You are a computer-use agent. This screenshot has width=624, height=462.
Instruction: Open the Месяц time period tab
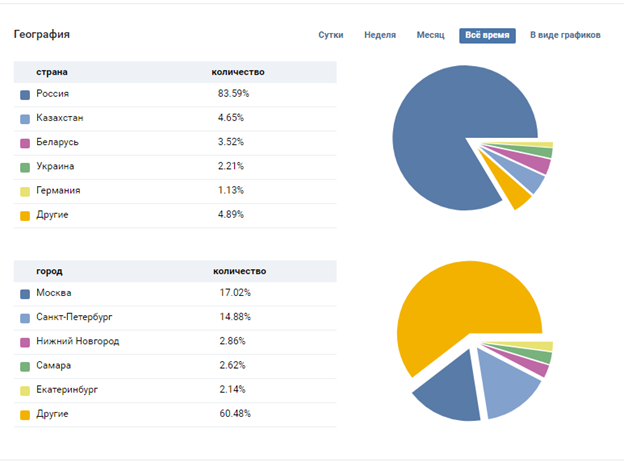pos(430,35)
